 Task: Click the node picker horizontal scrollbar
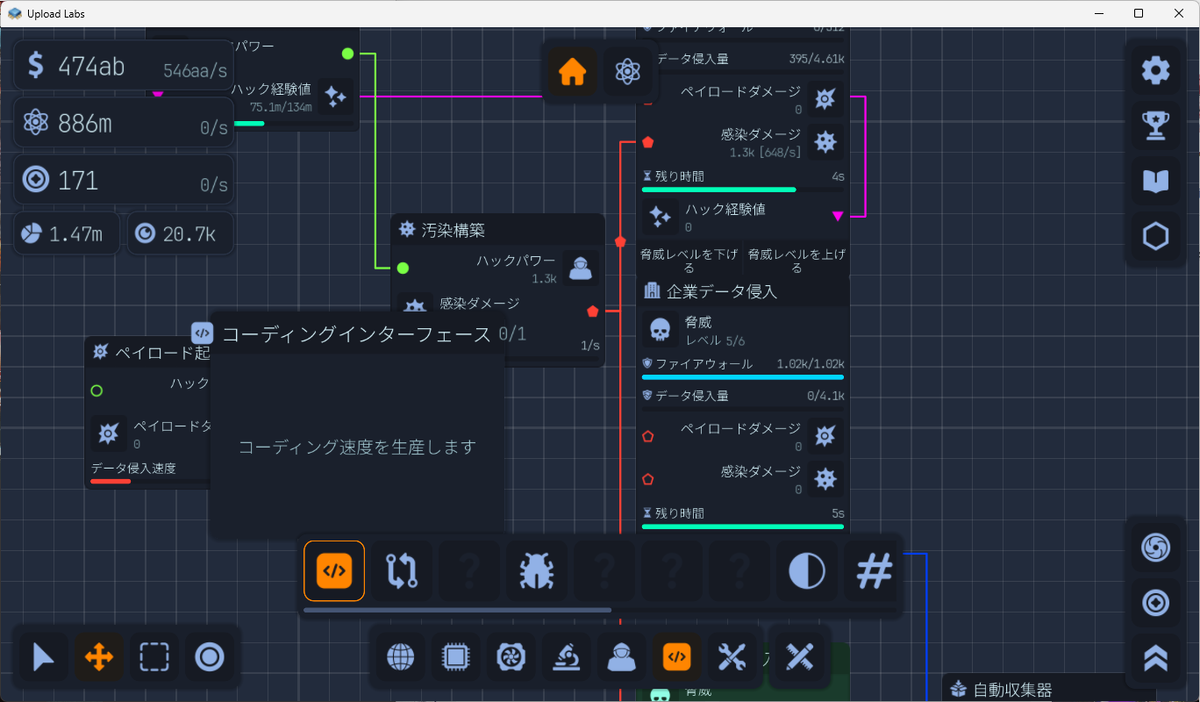coord(457,609)
